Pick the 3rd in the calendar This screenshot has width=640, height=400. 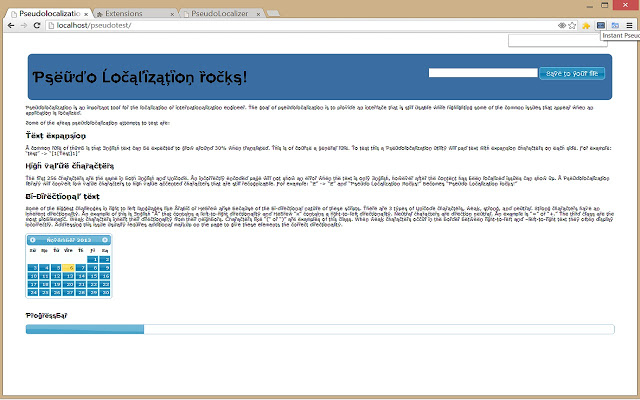[33, 267]
